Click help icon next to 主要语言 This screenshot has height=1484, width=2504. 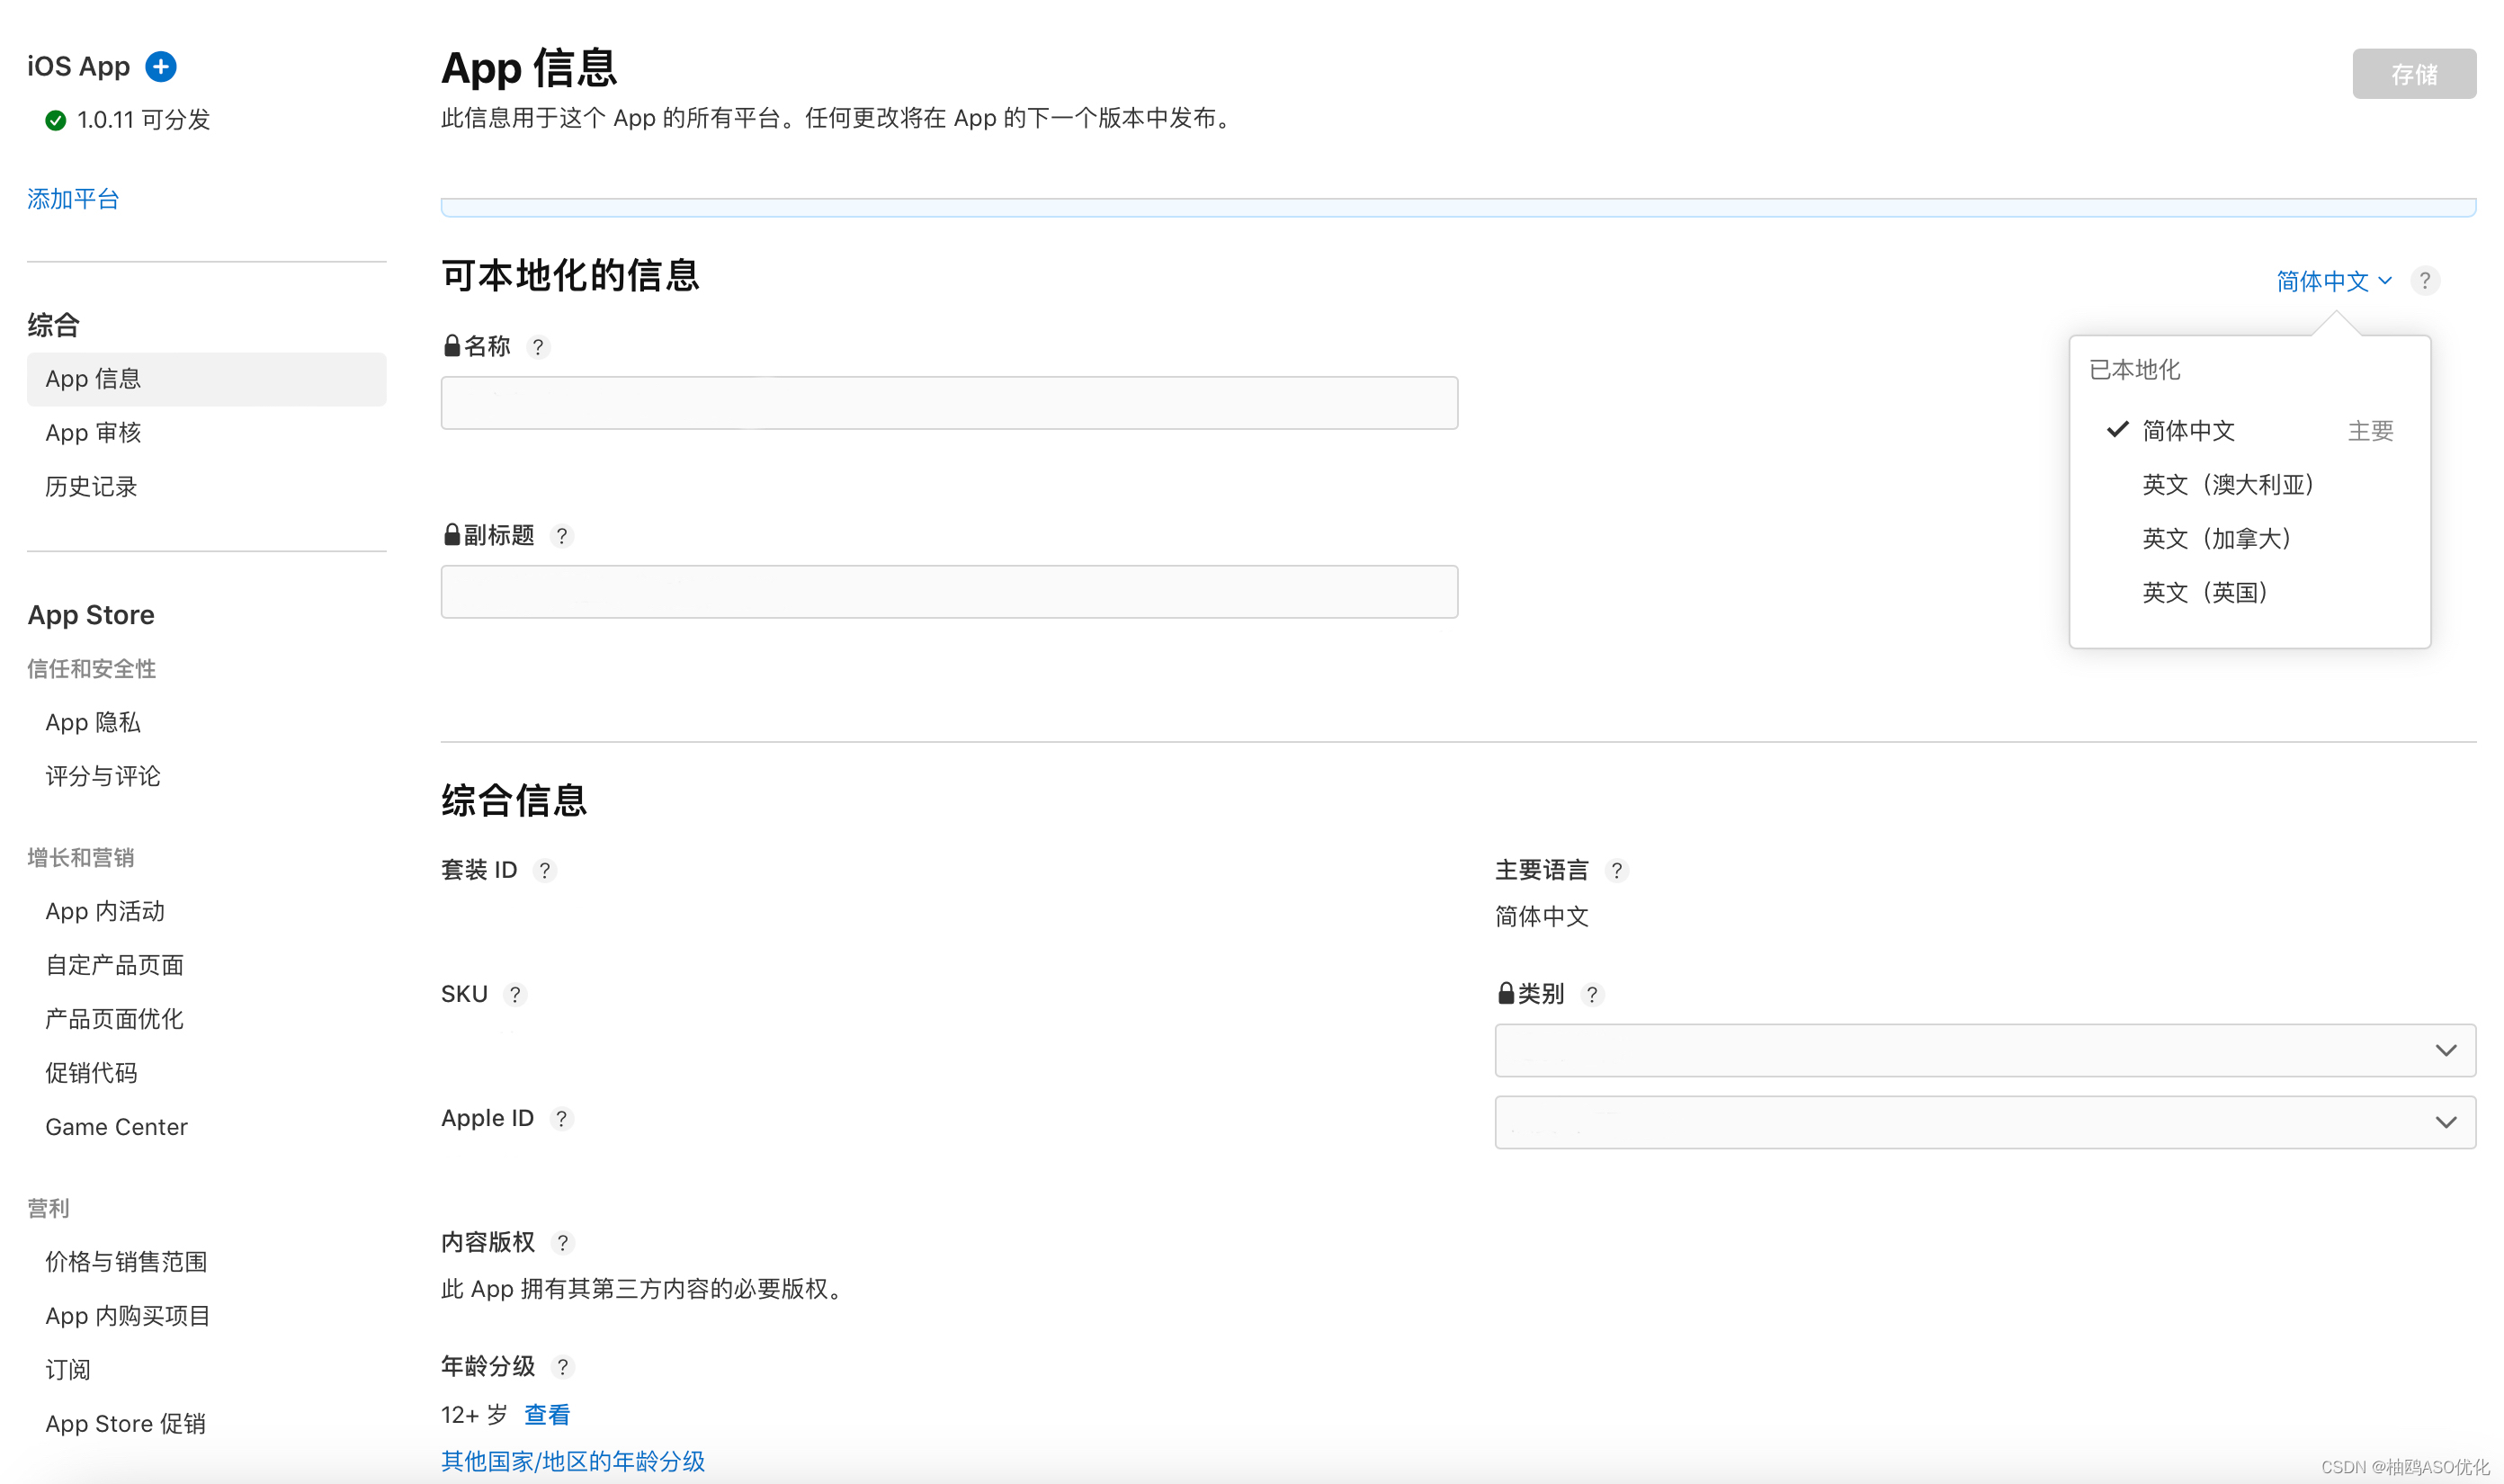coord(1616,870)
